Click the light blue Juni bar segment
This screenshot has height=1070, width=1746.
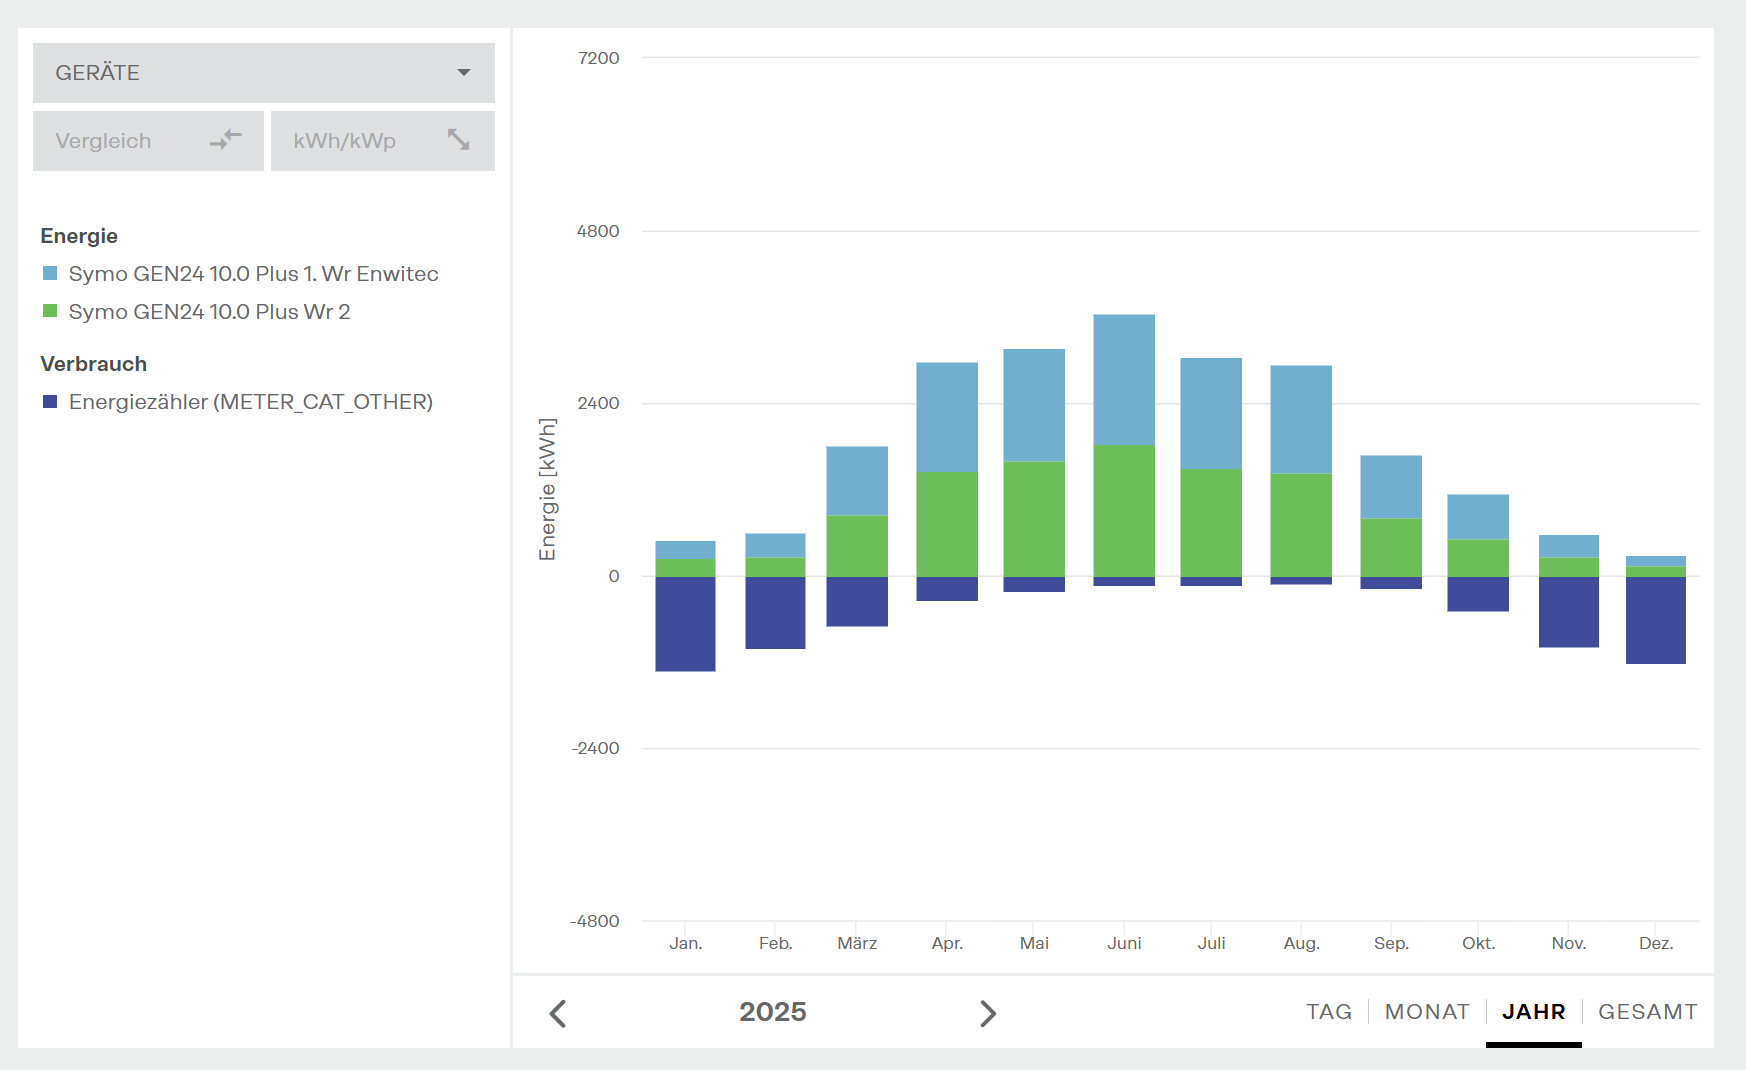(x=1124, y=380)
